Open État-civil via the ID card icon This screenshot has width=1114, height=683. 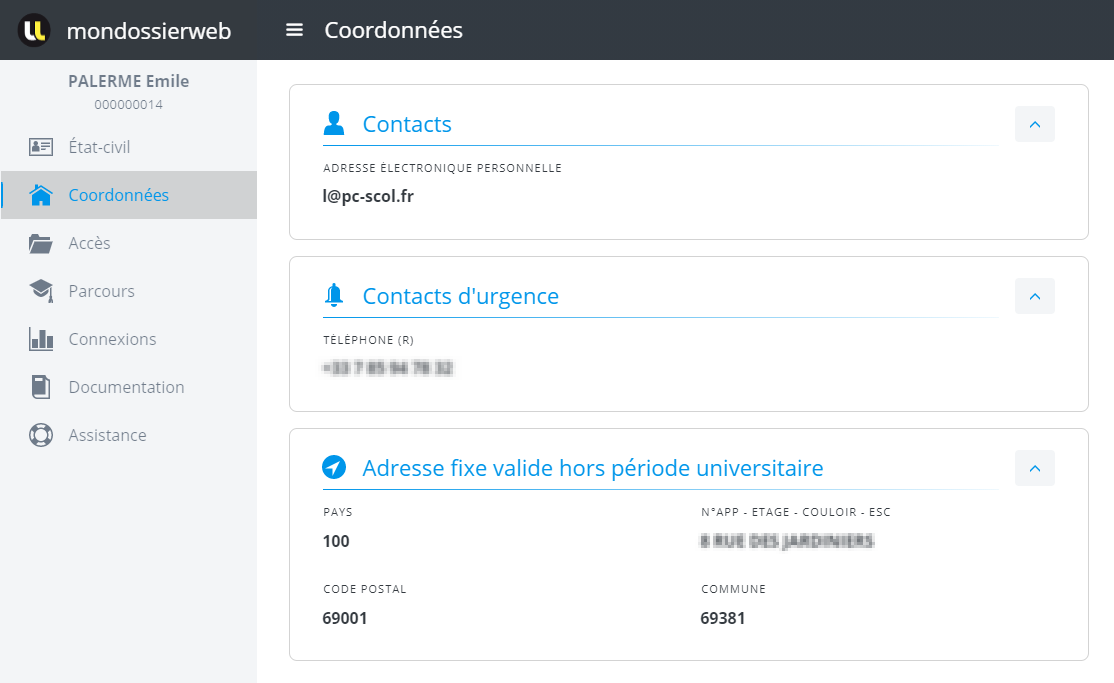pos(41,147)
